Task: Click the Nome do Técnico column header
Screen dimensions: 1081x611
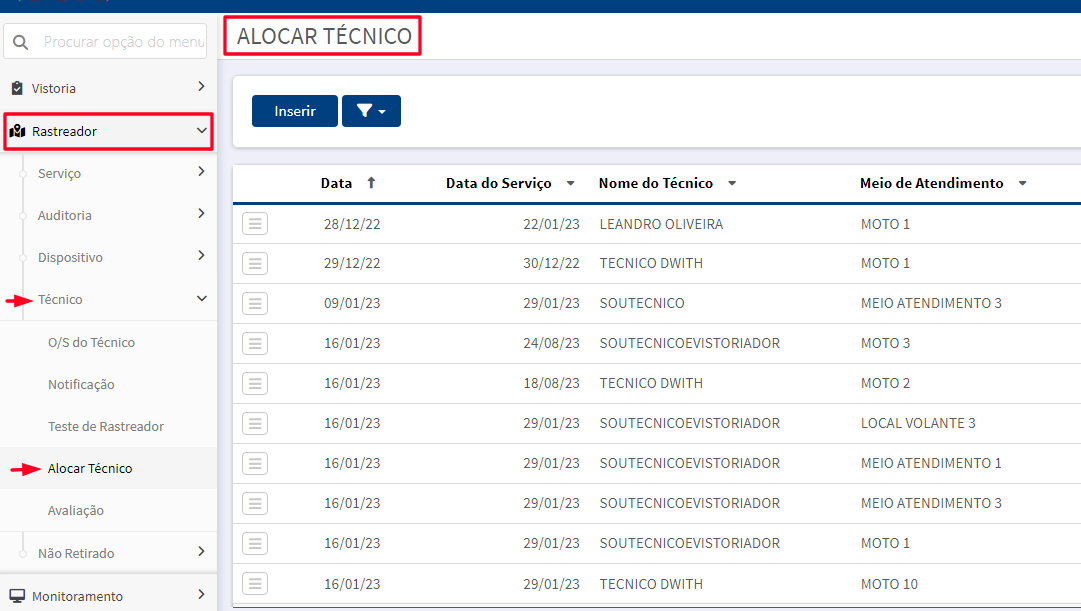Action: (x=656, y=183)
